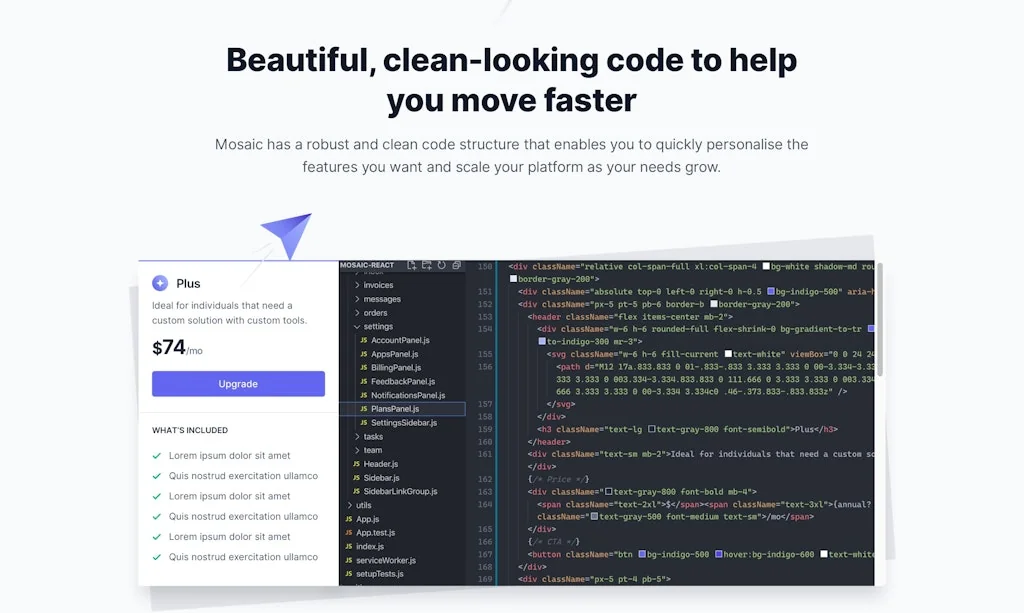Click the Upgrade button

click(x=238, y=384)
